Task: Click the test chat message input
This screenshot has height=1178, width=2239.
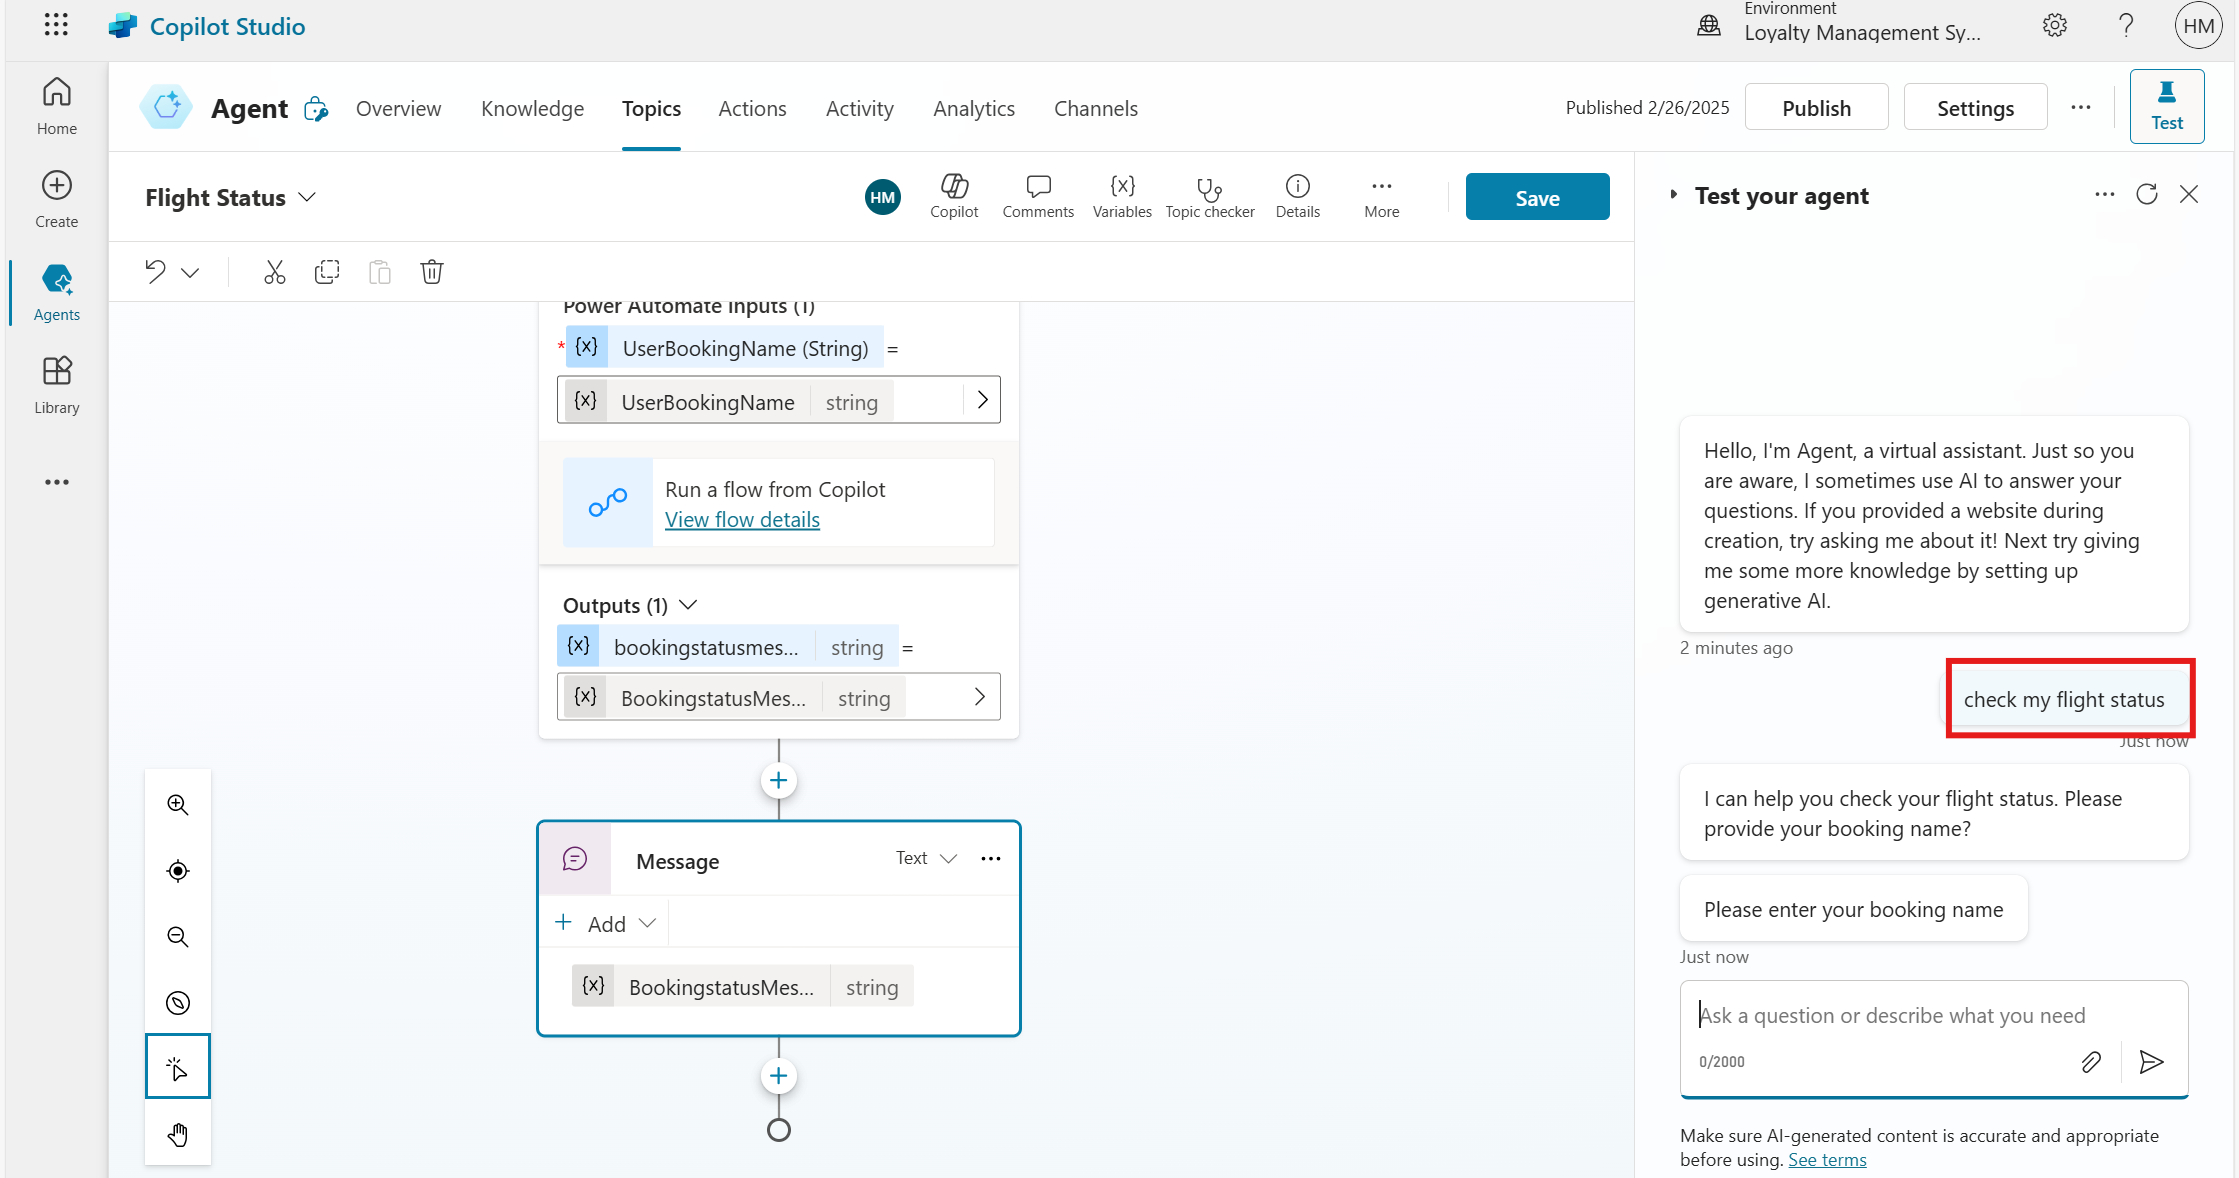Action: (x=1890, y=1016)
